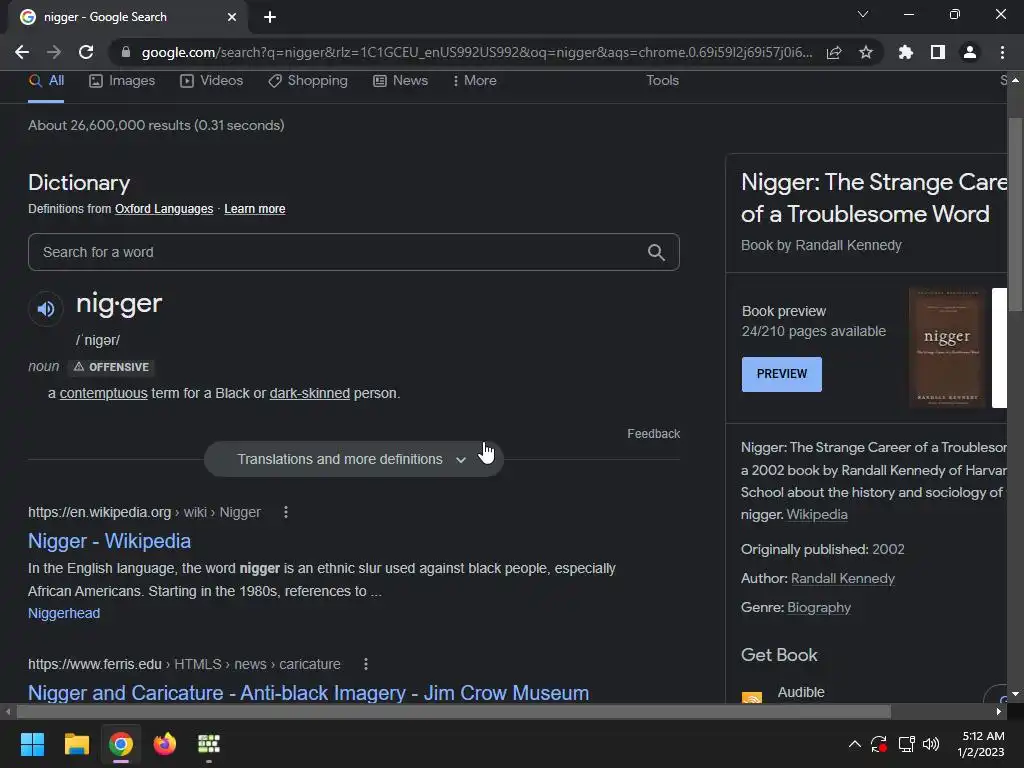The image size is (1024, 768).
Task: Click the 'About 26,600,000 results' text
Action: click(x=156, y=125)
